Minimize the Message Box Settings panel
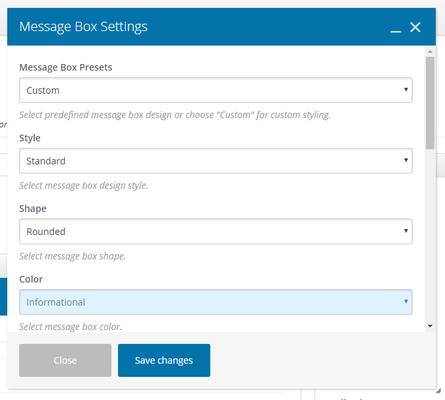This screenshot has width=445, height=400. 396,29
